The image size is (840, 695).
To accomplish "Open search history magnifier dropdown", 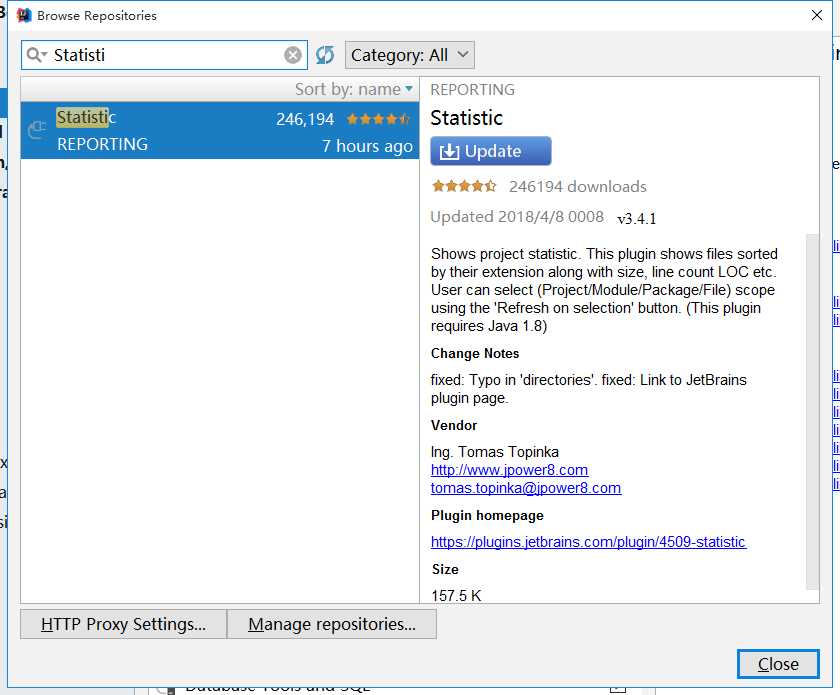I will point(36,55).
